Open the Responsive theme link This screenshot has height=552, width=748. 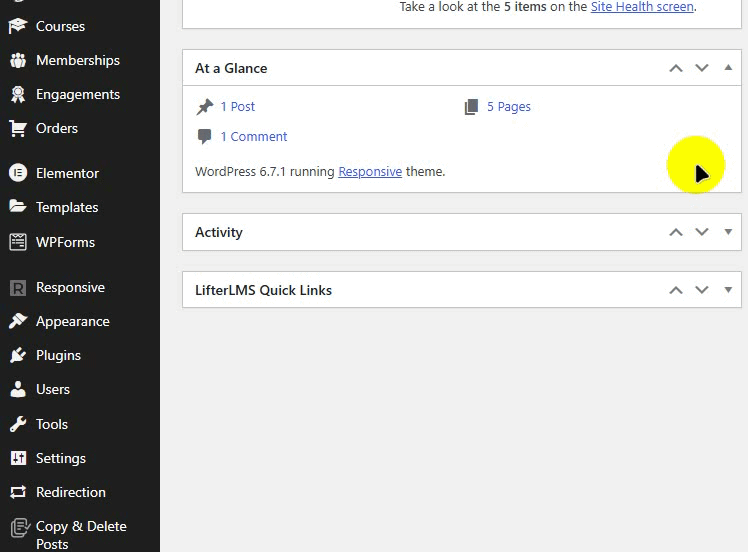point(370,172)
